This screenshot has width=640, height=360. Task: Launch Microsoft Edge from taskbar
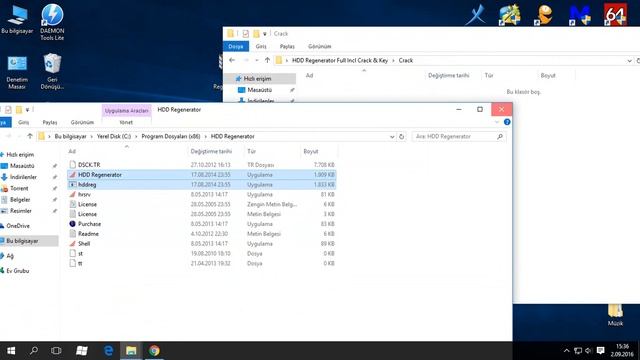tap(108, 351)
